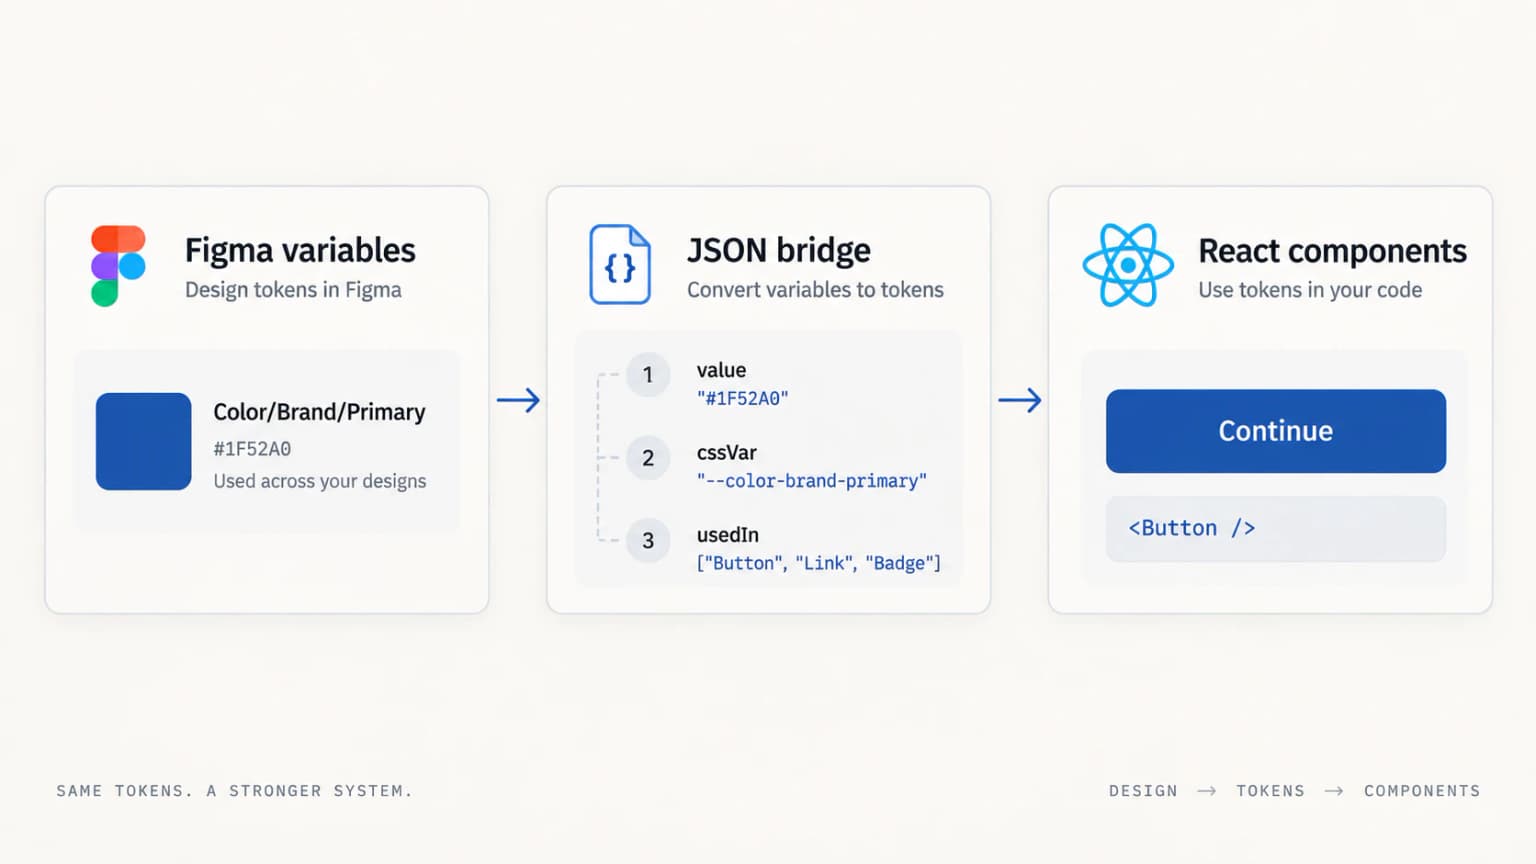Click the TOKENS footer label
Viewport: 1536px width, 864px height.
tap(1270, 791)
